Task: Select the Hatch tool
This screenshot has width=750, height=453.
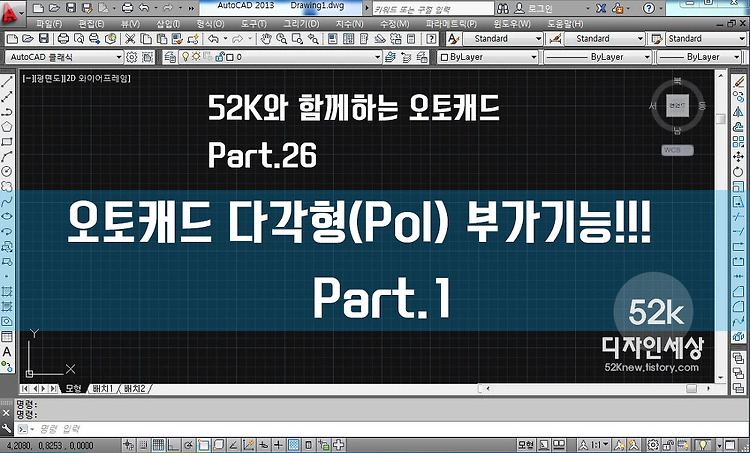Action: click(x=7, y=291)
